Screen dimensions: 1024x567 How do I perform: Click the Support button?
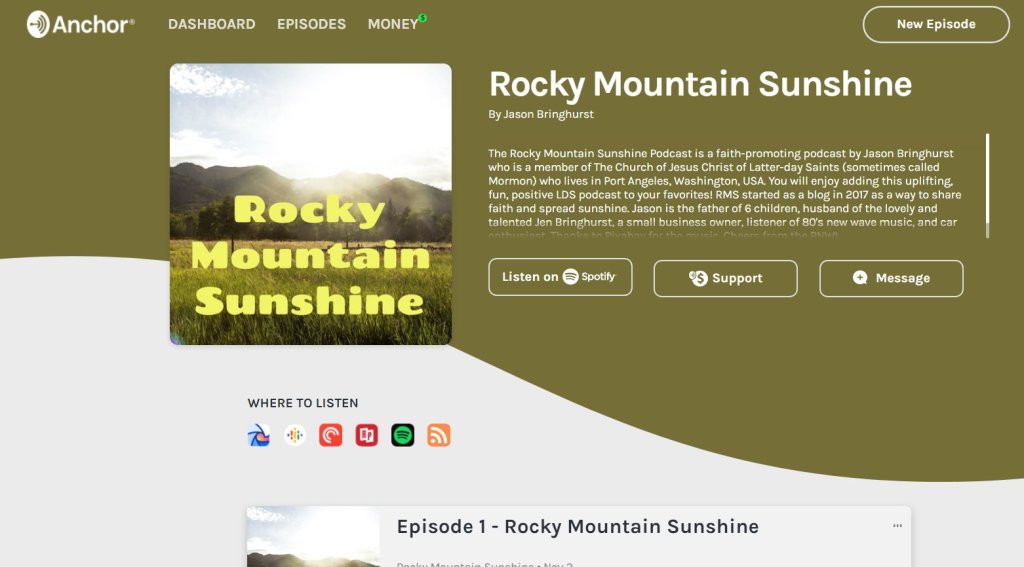click(x=725, y=278)
